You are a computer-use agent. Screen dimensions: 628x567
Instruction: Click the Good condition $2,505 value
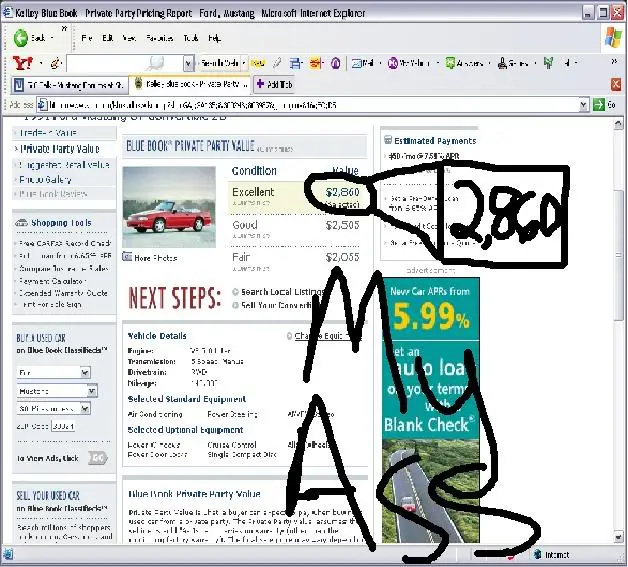click(342, 225)
